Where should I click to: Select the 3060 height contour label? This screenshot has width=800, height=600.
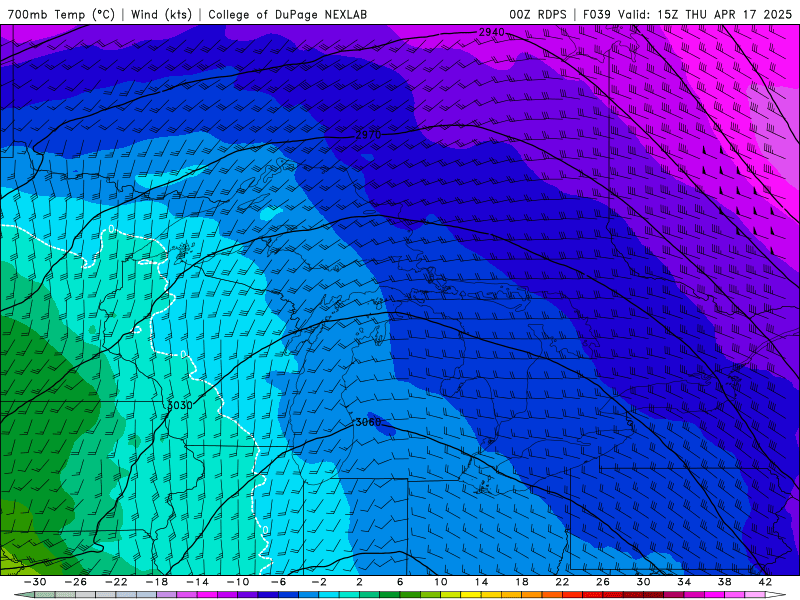point(368,422)
